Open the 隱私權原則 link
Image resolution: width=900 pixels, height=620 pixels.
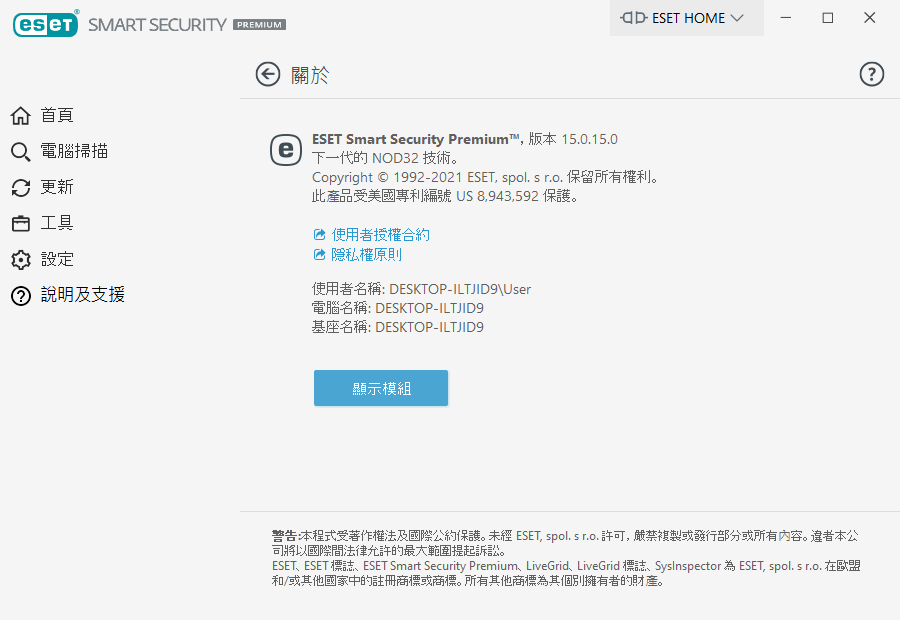(x=366, y=254)
